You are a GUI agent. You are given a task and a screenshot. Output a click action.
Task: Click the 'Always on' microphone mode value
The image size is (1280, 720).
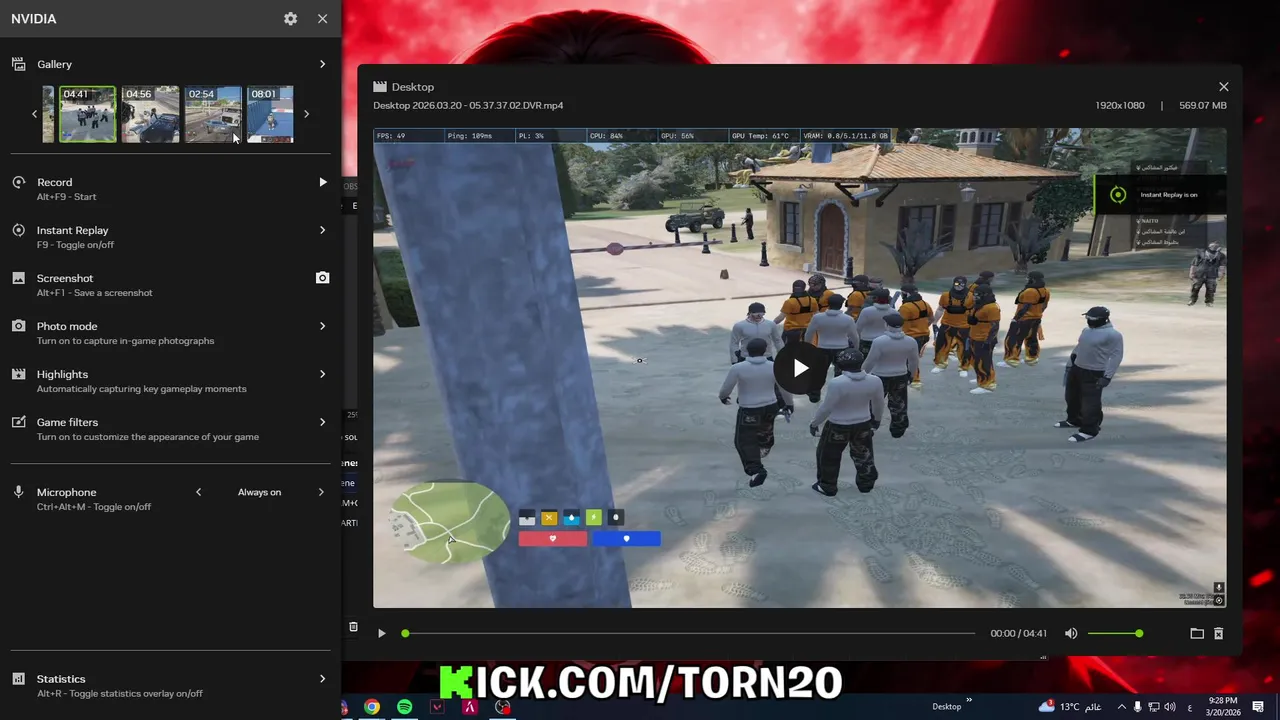[x=259, y=492]
